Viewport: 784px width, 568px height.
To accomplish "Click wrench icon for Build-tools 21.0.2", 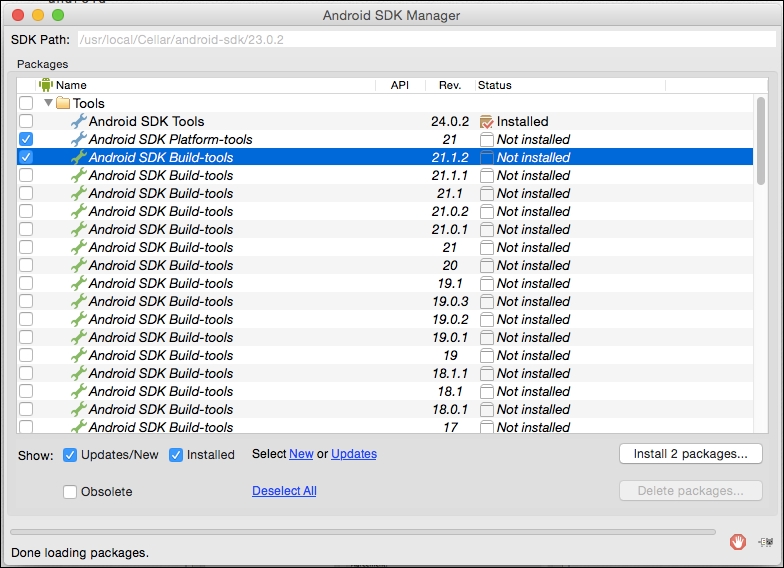I will (x=78, y=211).
